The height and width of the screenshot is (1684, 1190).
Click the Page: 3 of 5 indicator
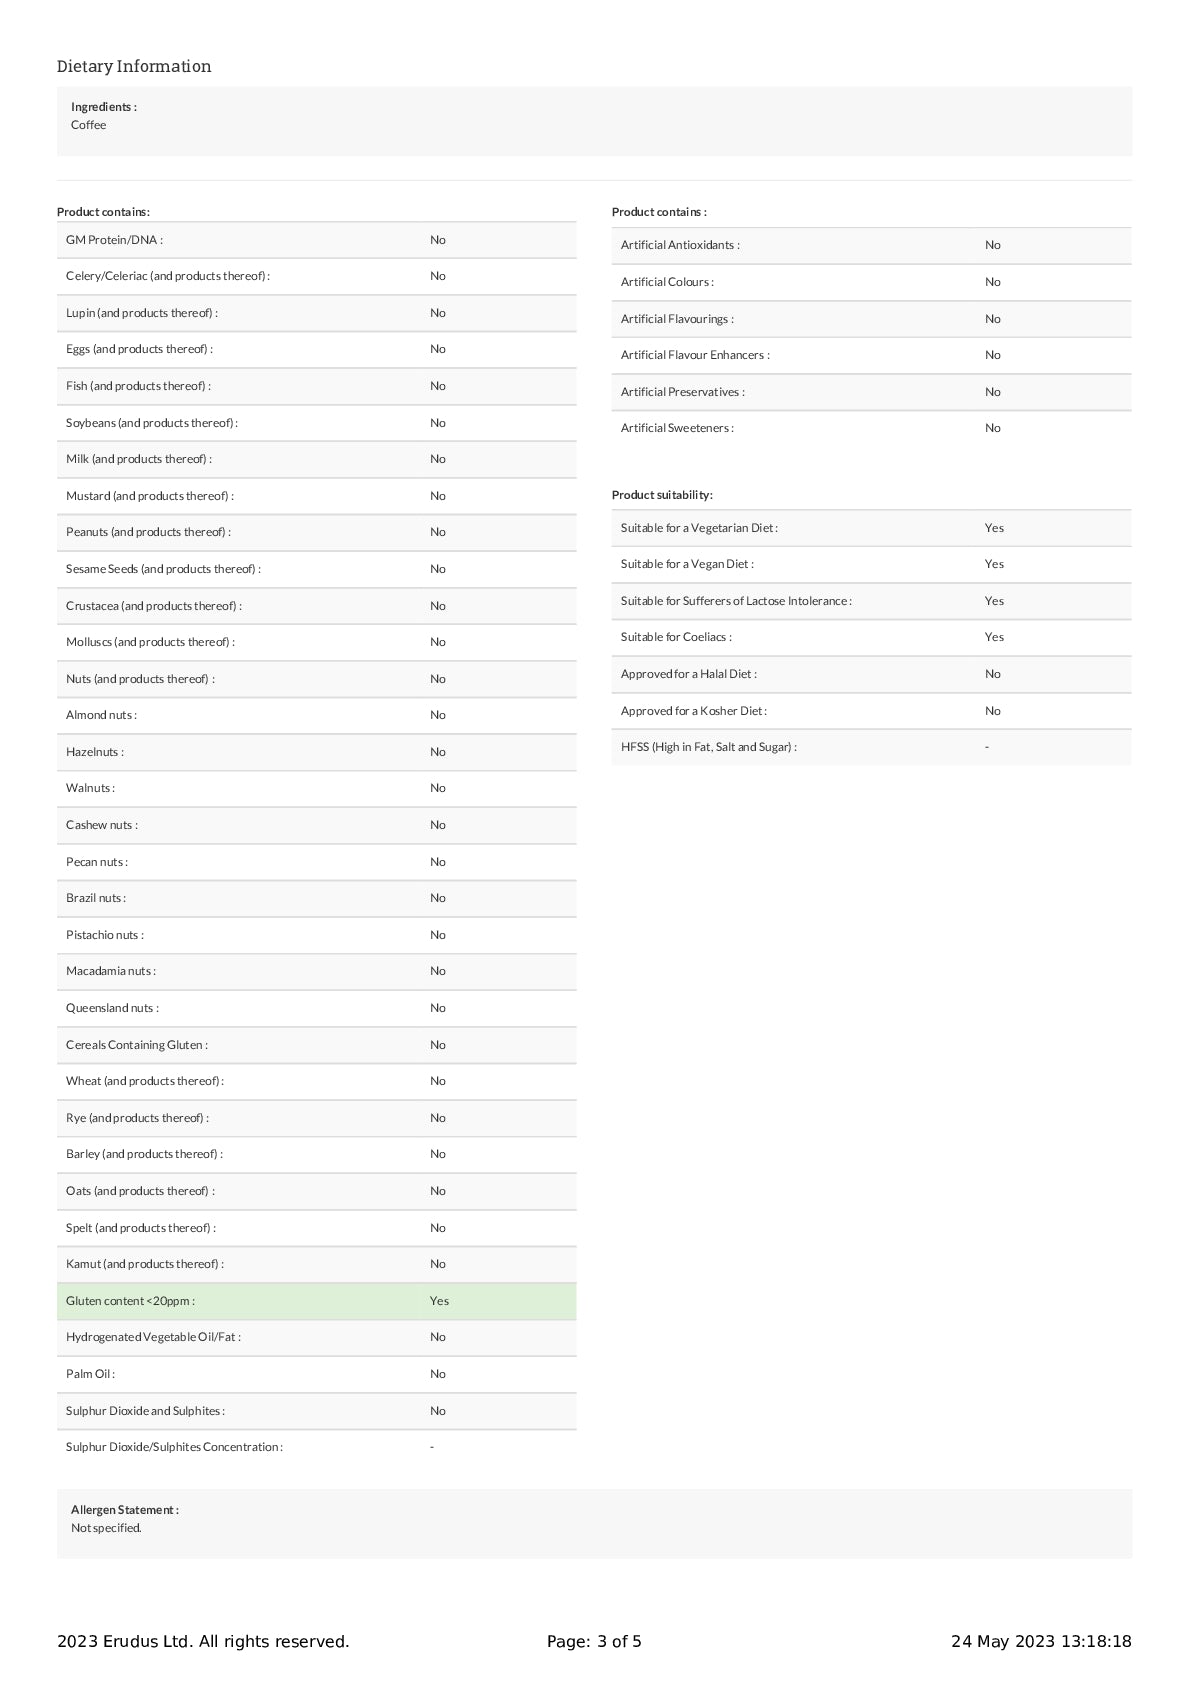tap(594, 1641)
